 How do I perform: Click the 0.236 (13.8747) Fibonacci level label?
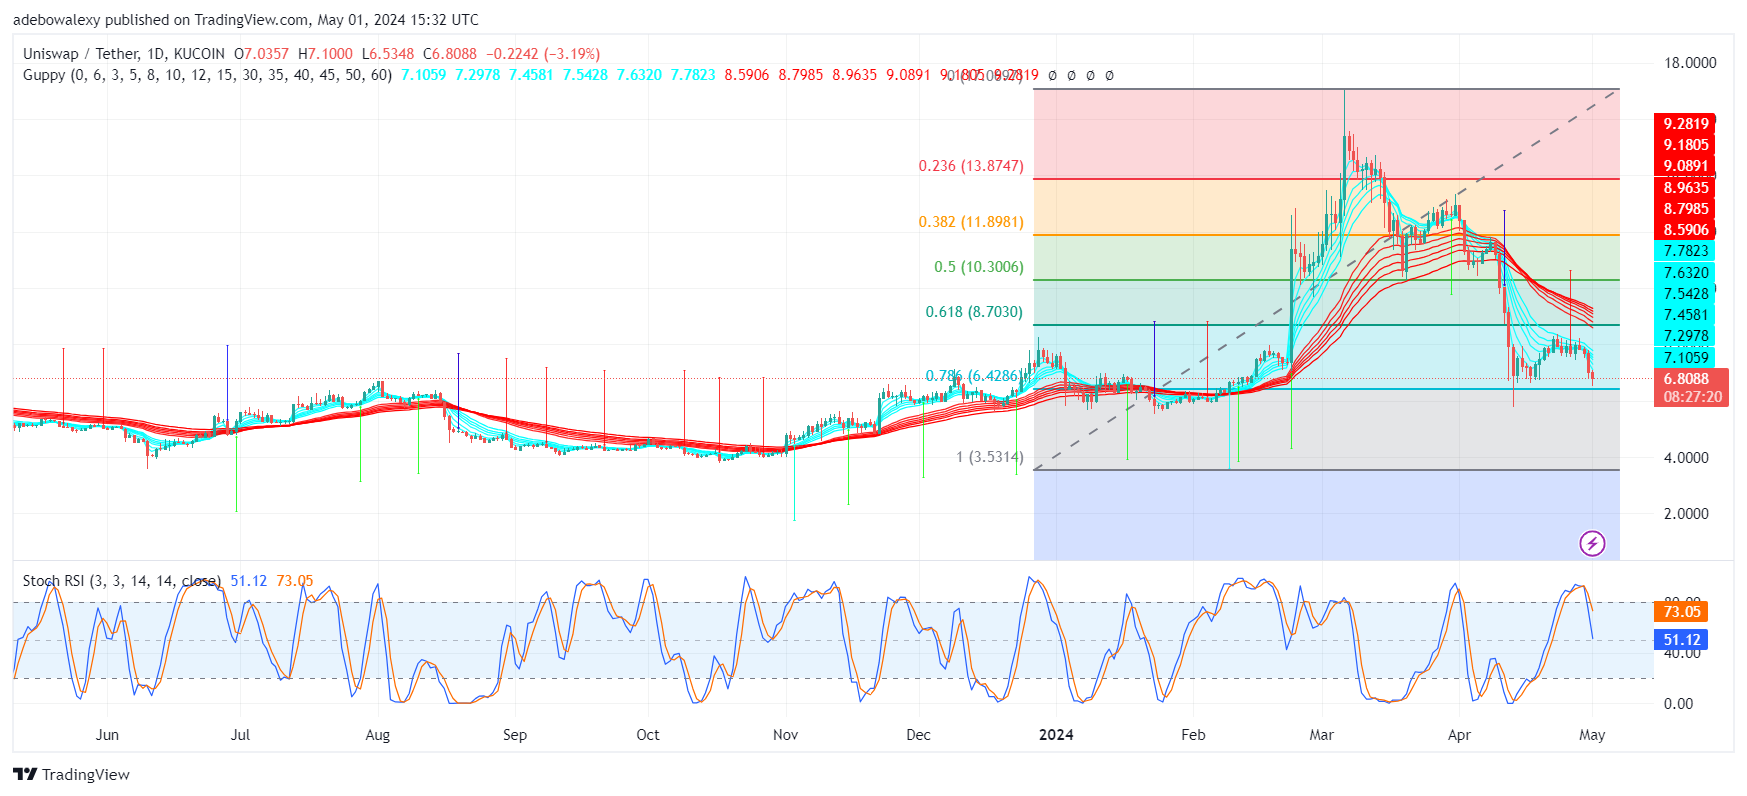pyautogui.click(x=971, y=166)
